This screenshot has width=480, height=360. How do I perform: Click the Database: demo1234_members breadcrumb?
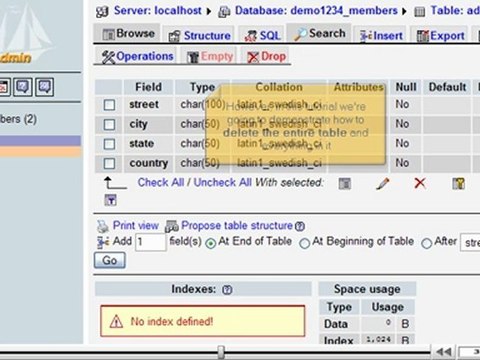(316, 11)
